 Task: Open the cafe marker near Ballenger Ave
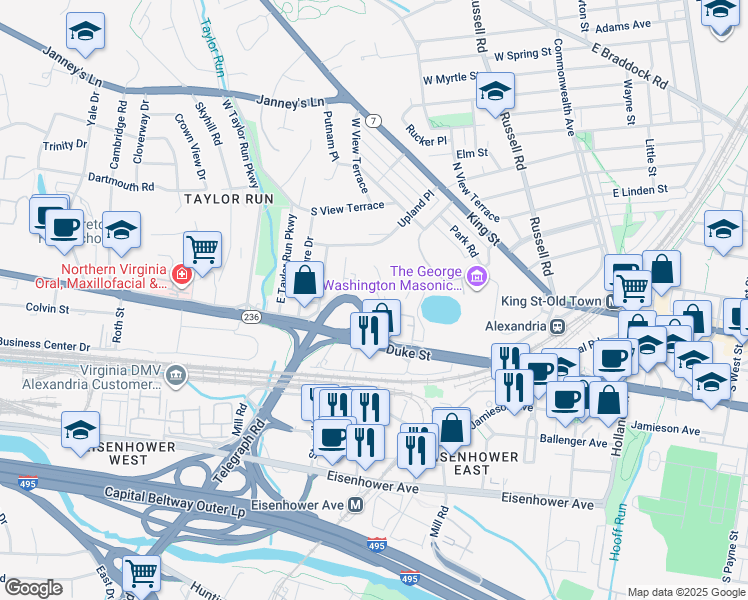point(565,403)
